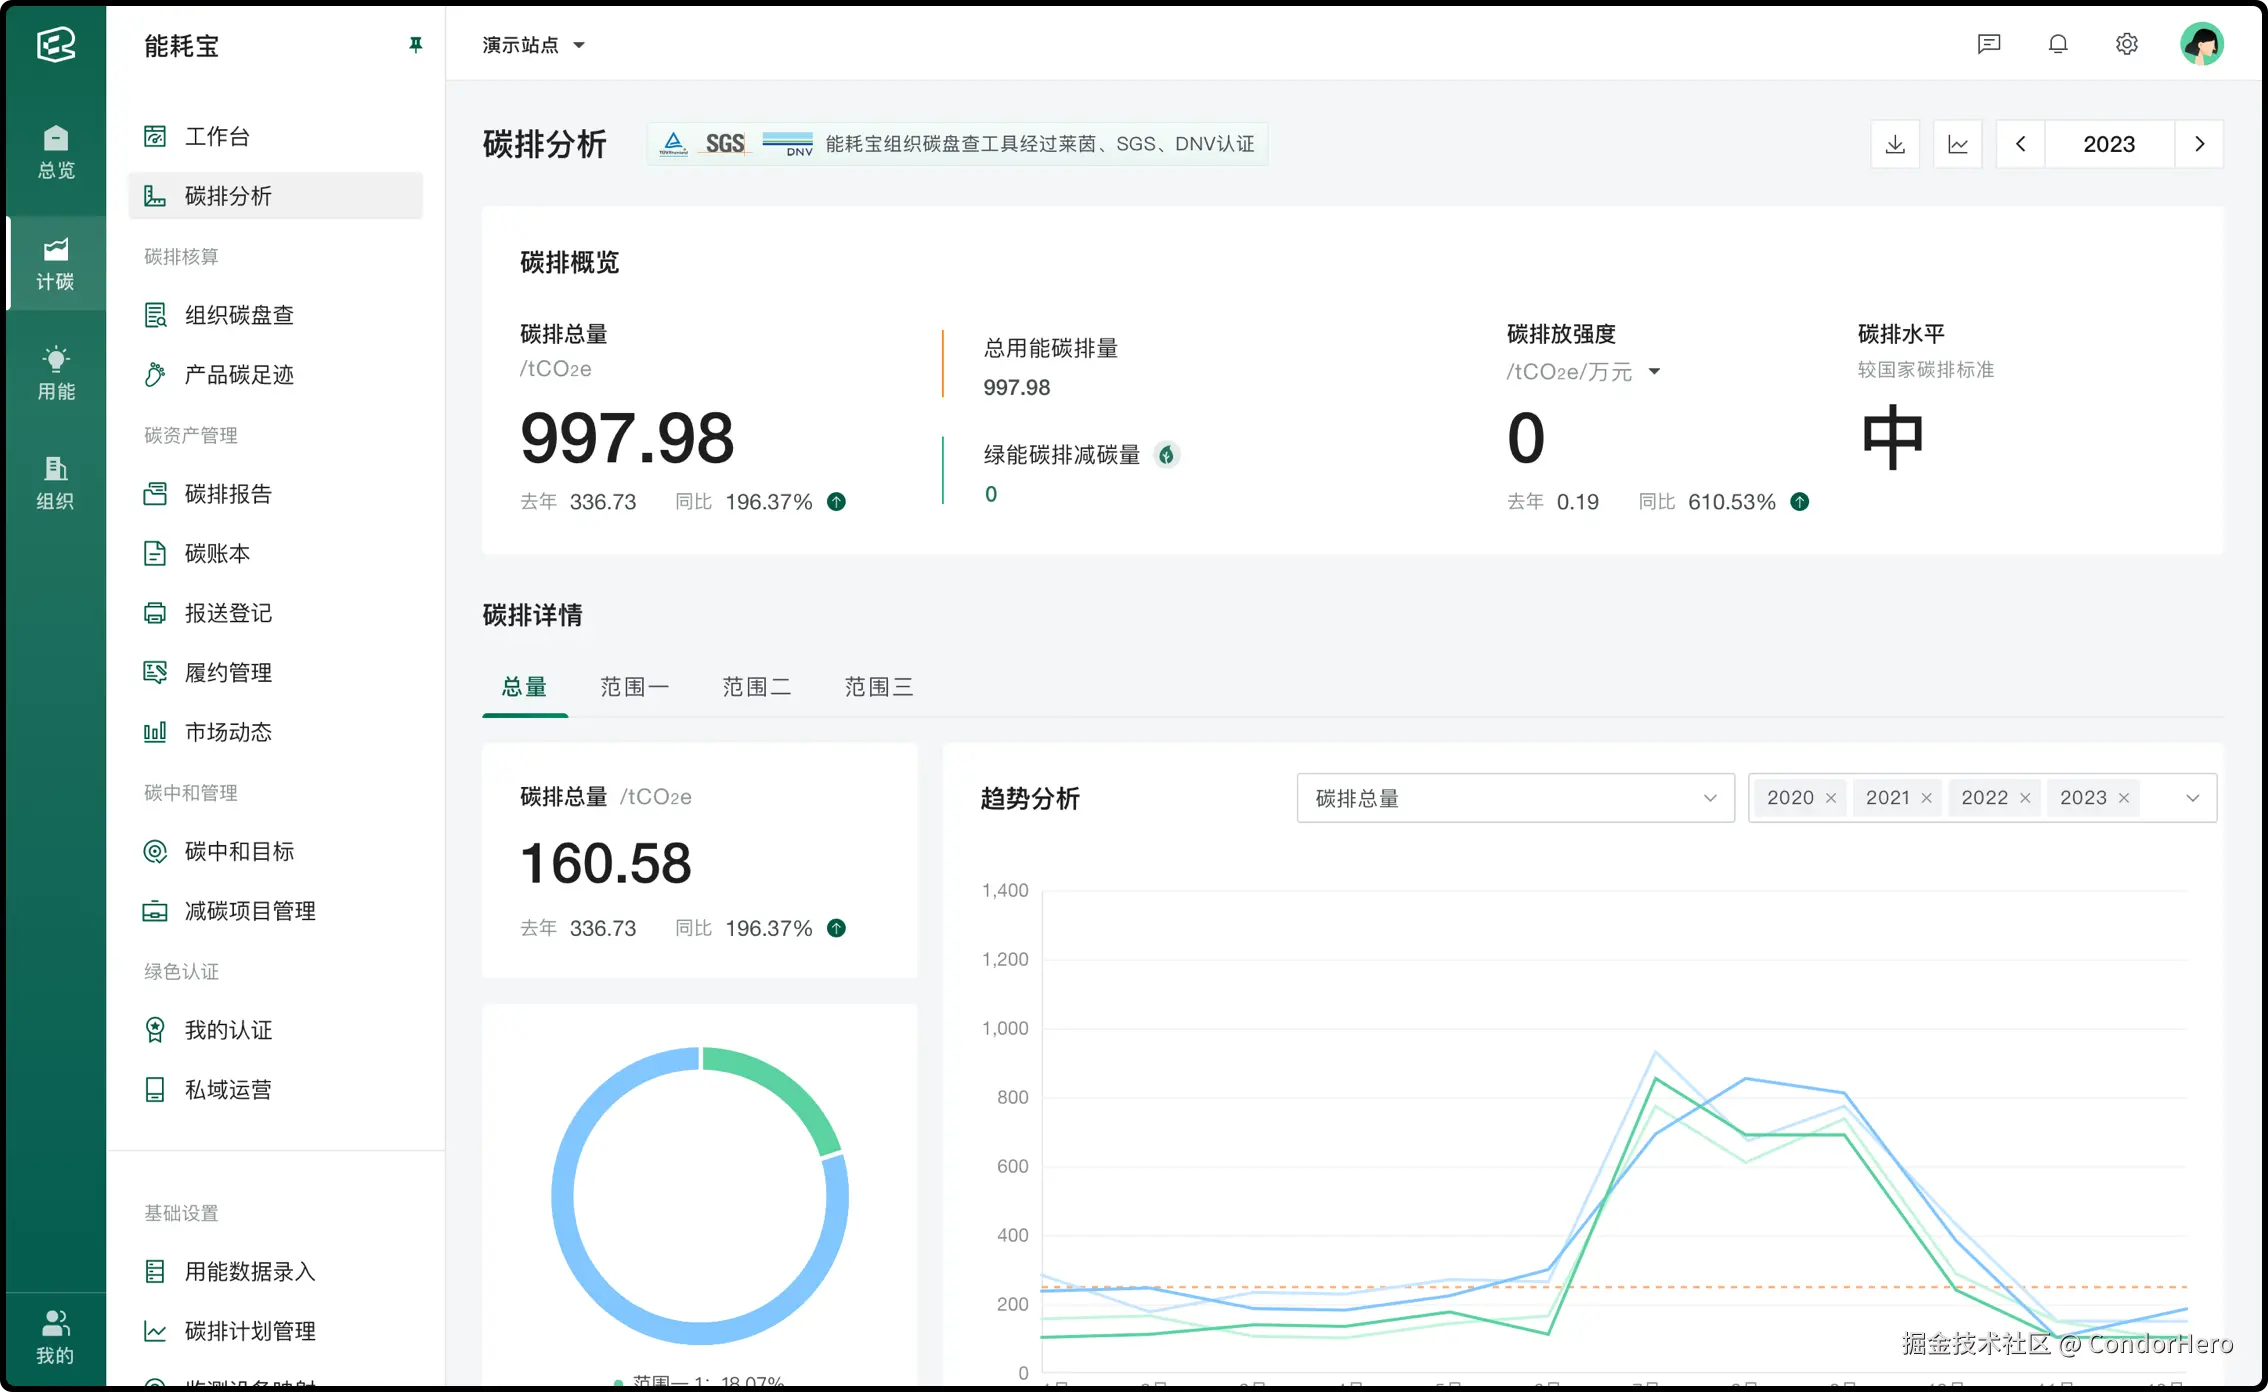Open the 我的 profile section
The width and height of the screenshot is (2268, 1392).
tap(56, 1337)
